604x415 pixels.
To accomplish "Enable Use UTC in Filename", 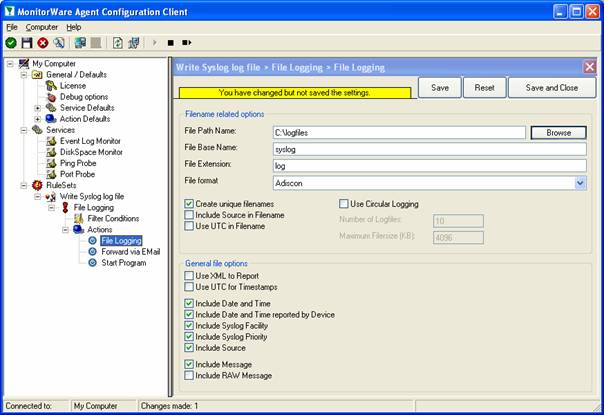I will tap(189, 226).
